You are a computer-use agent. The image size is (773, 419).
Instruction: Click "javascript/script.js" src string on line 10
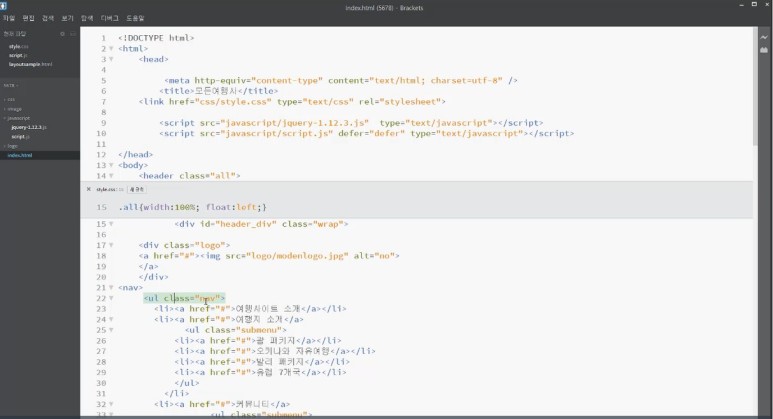tap(277, 134)
